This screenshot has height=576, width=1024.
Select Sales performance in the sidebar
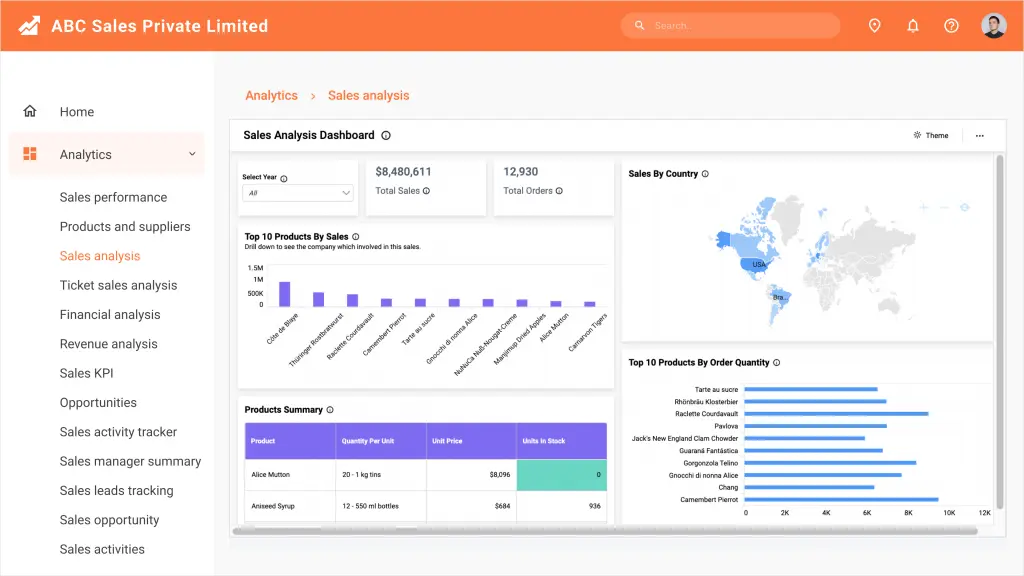pos(113,197)
